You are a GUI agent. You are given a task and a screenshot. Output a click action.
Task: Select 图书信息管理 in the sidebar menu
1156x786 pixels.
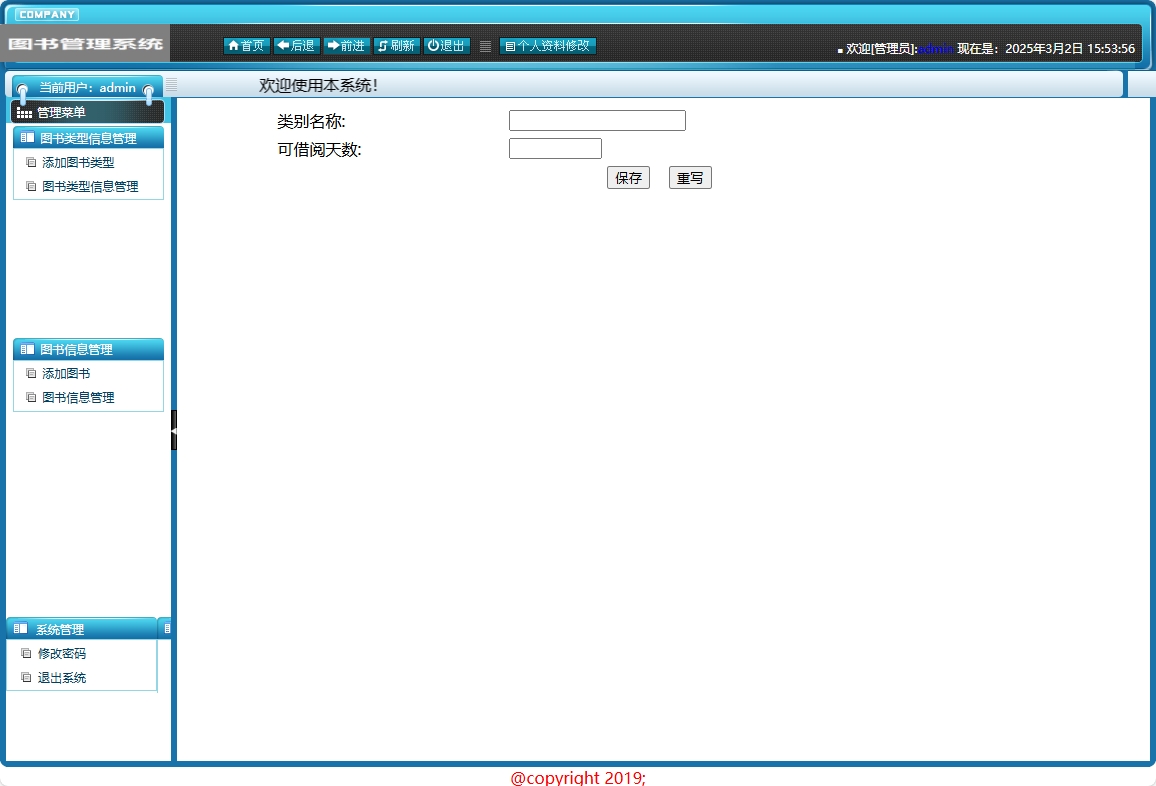point(73,397)
